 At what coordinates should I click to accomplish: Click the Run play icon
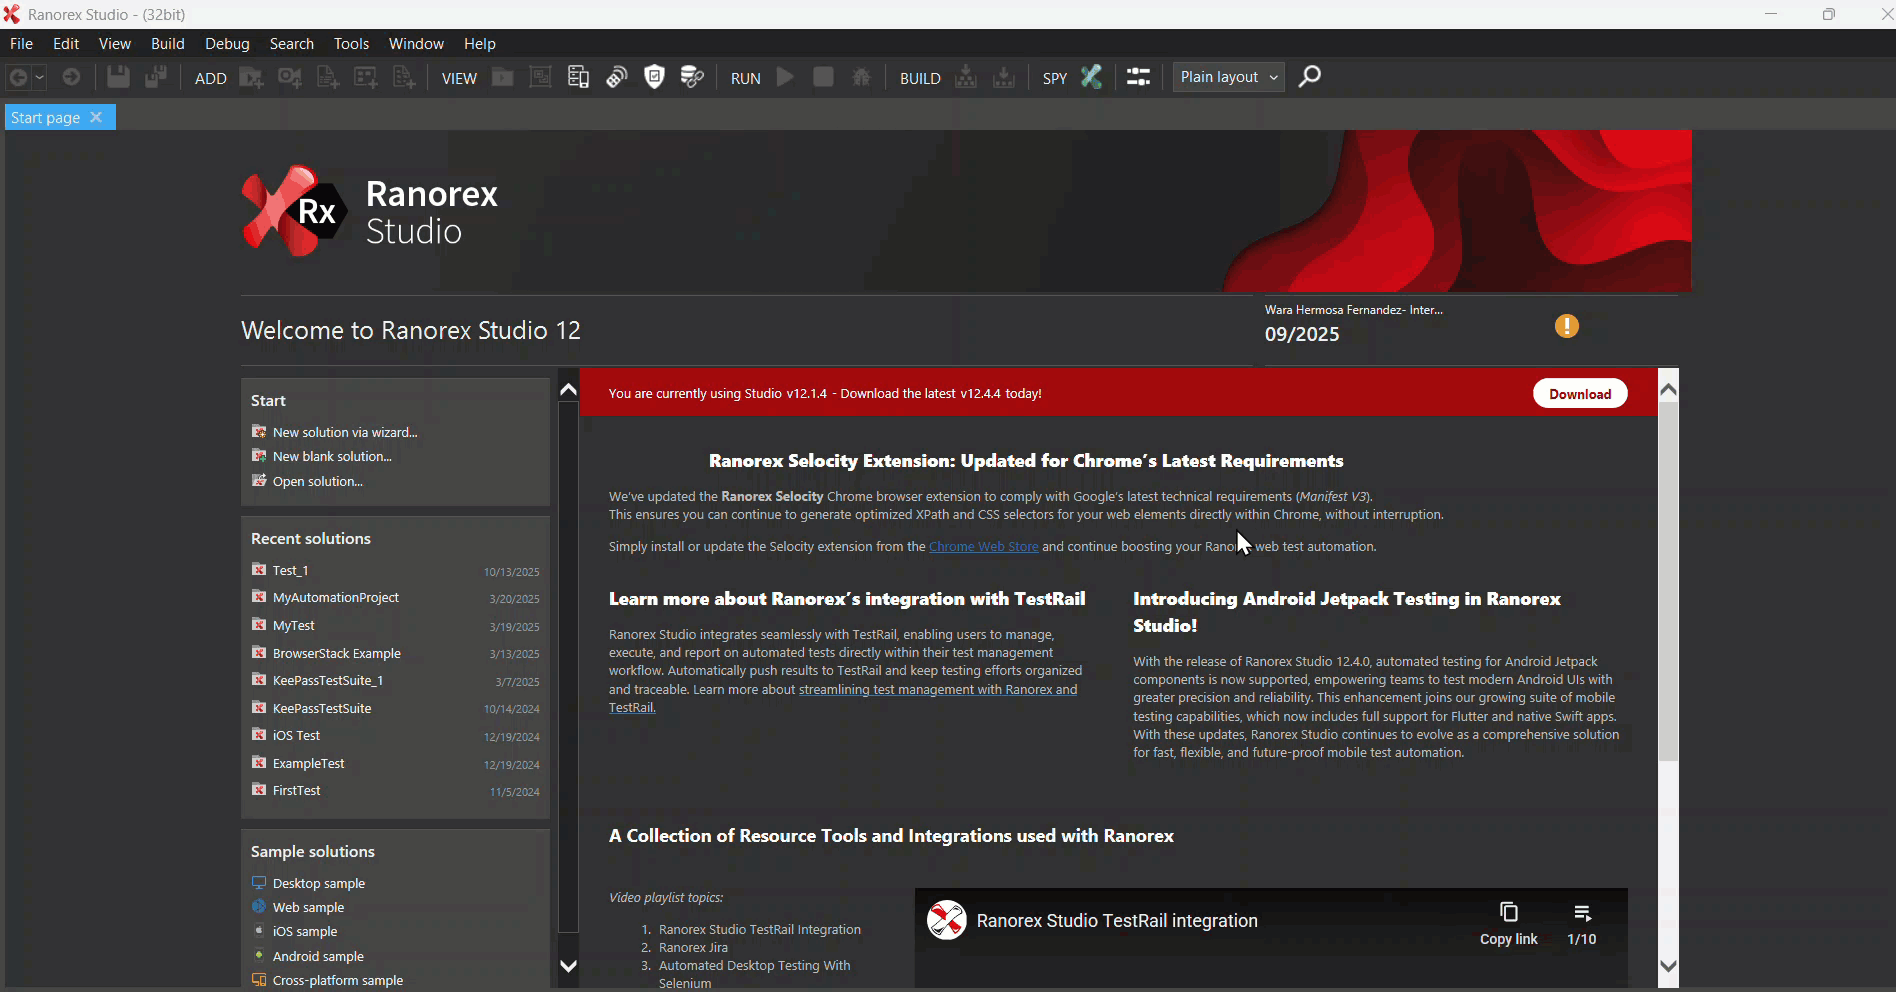click(x=786, y=77)
